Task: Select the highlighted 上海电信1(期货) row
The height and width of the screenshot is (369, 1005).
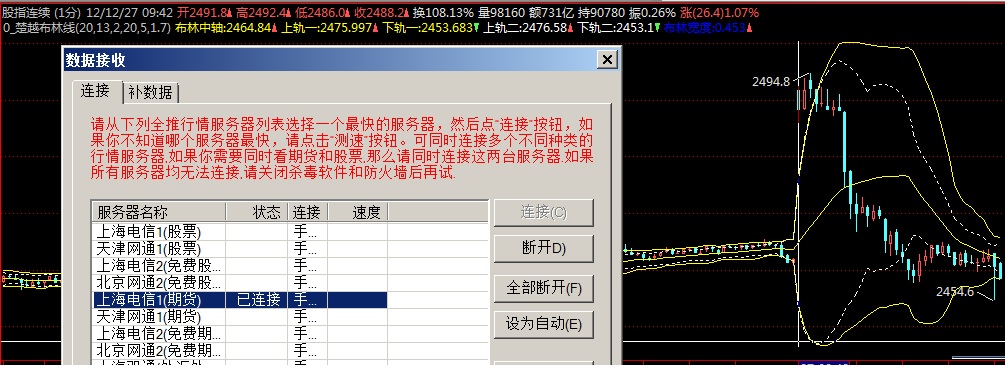Action: (x=240, y=299)
